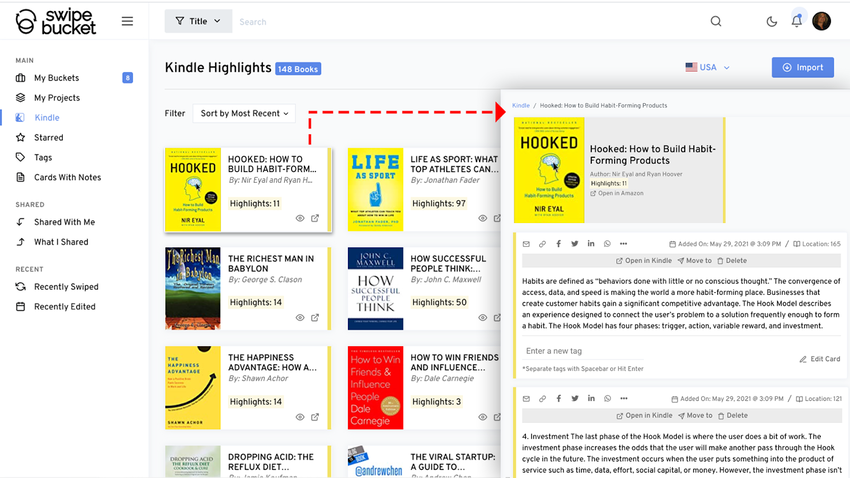Share first highlight on LinkedIn

coord(591,244)
